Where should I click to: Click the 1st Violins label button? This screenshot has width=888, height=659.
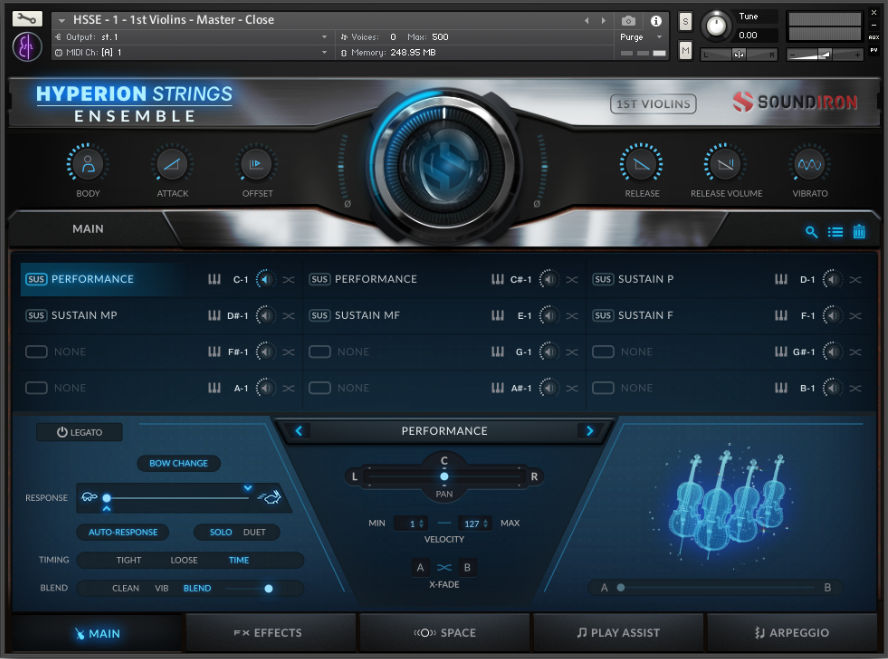tap(654, 103)
